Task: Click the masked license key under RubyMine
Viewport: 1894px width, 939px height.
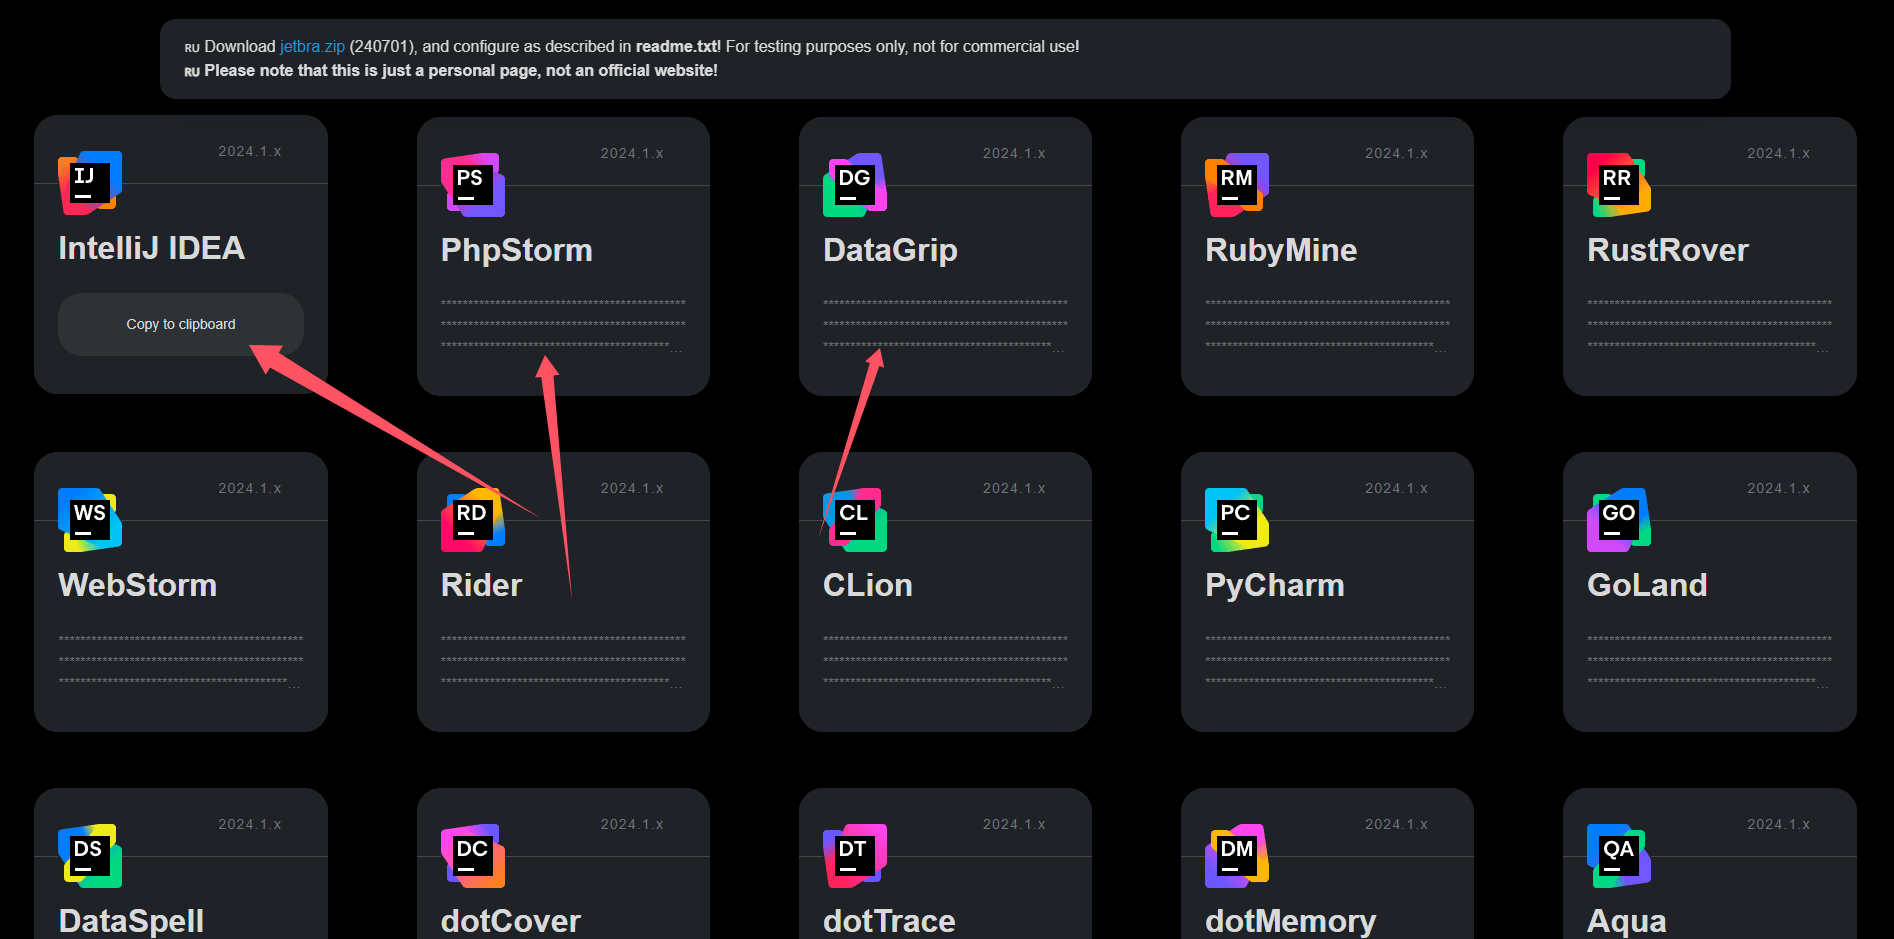Action: tap(1327, 325)
